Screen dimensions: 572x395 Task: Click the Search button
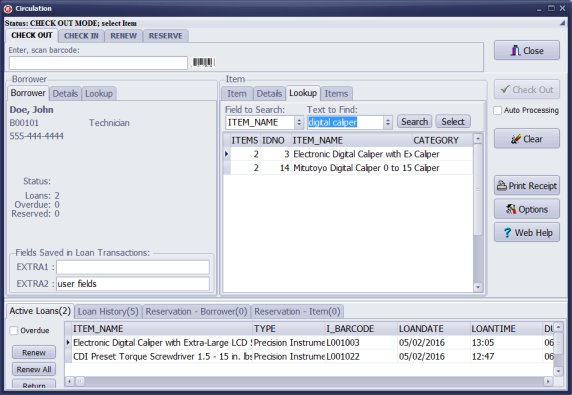pos(414,121)
